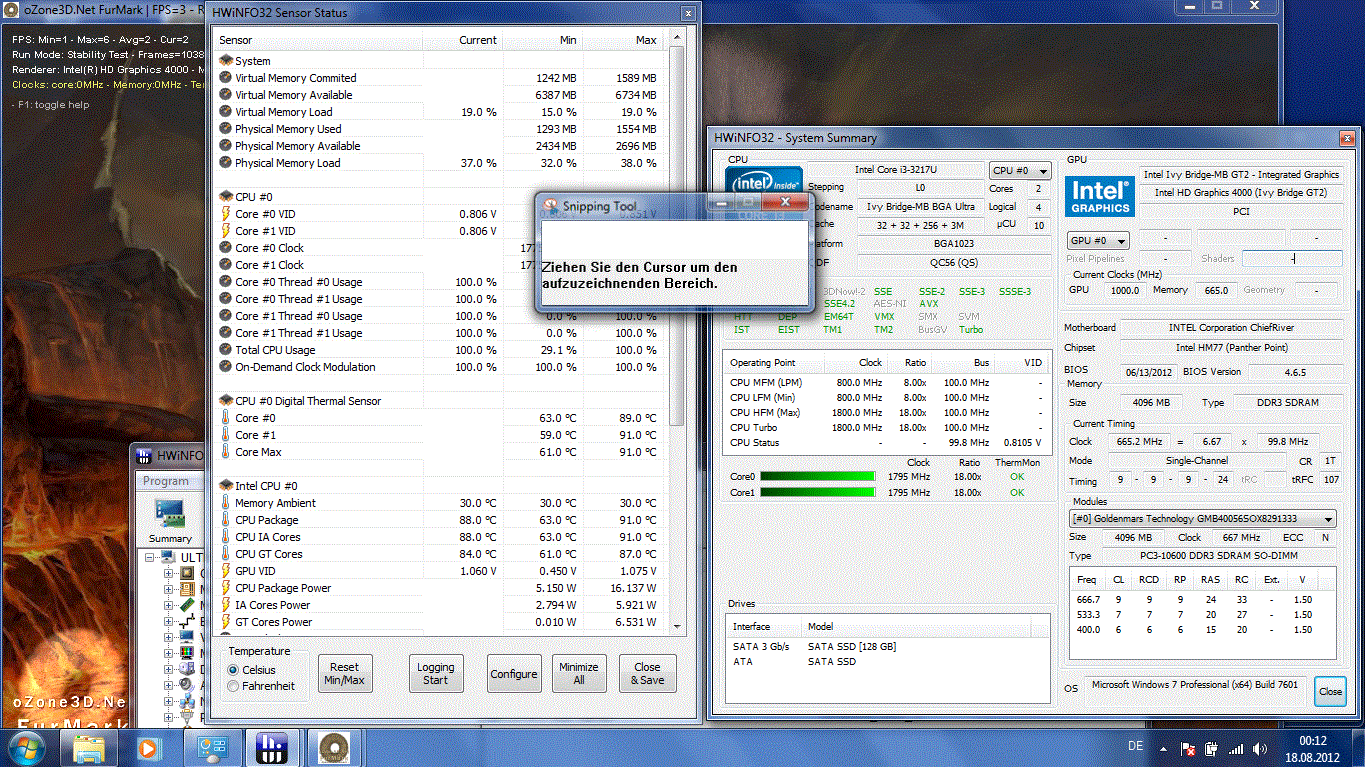Open the Program menu in HWiNFO main window

[165, 481]
